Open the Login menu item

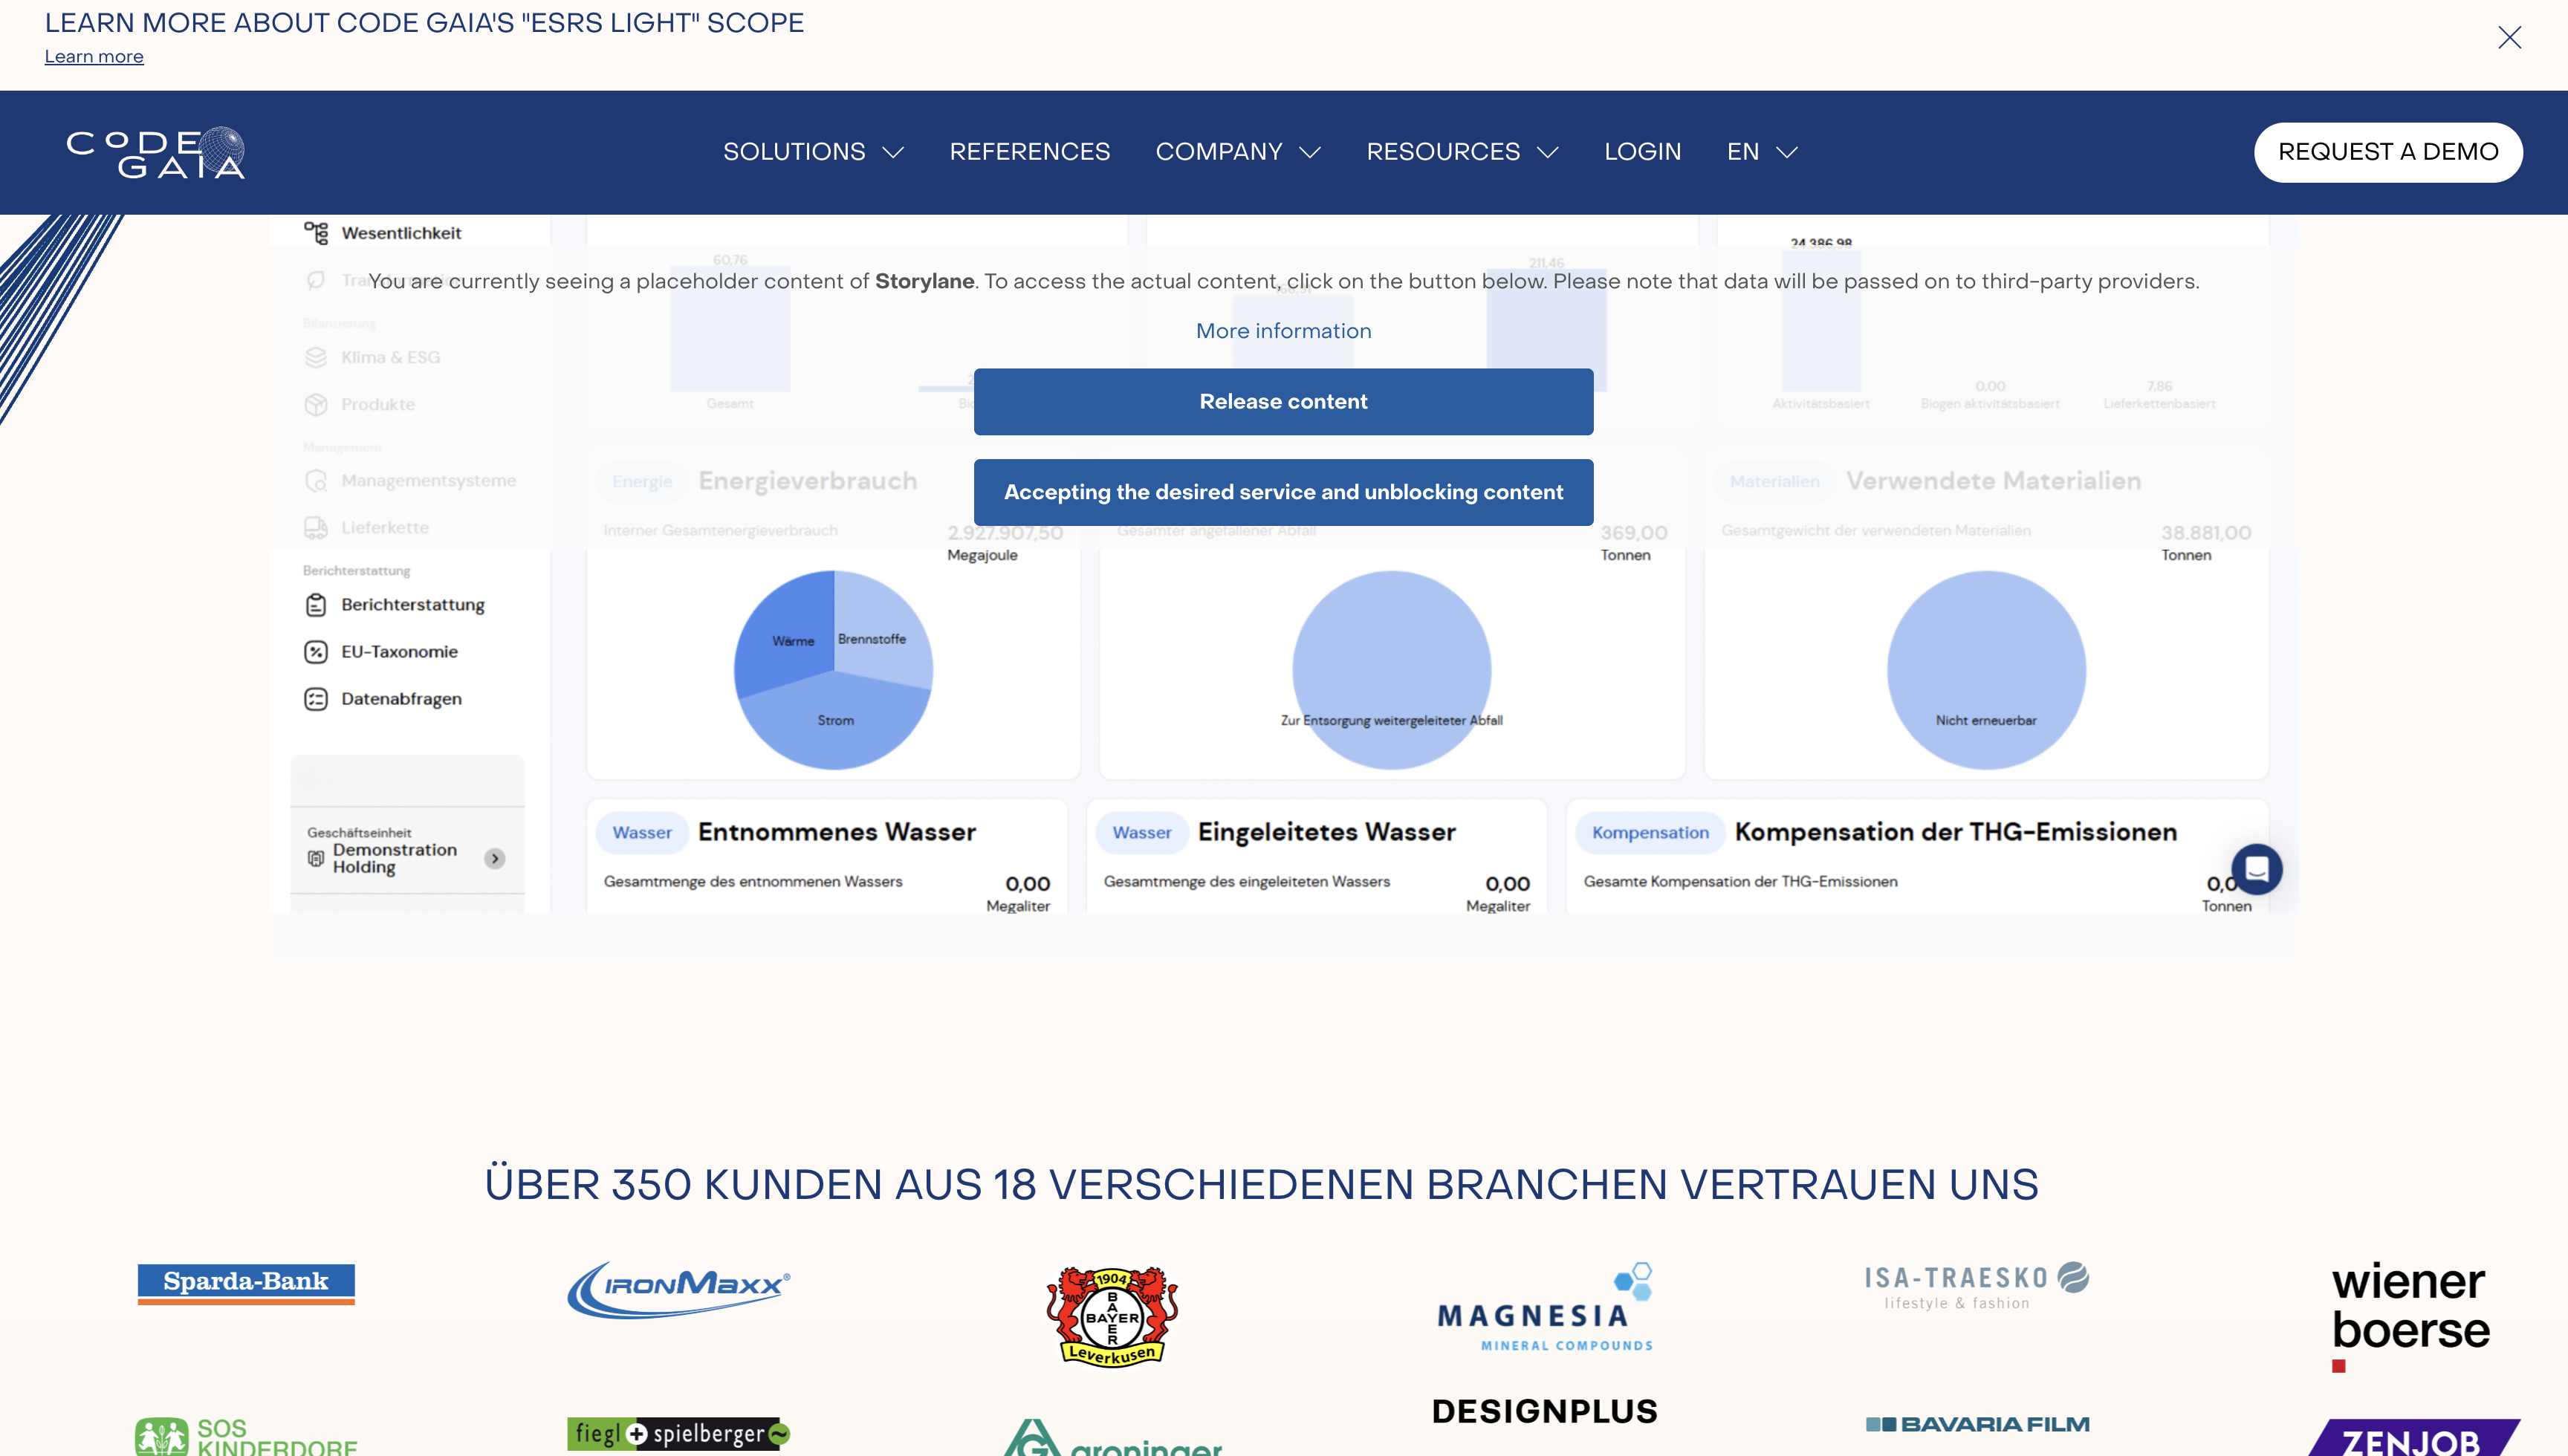click(1642, 152)
